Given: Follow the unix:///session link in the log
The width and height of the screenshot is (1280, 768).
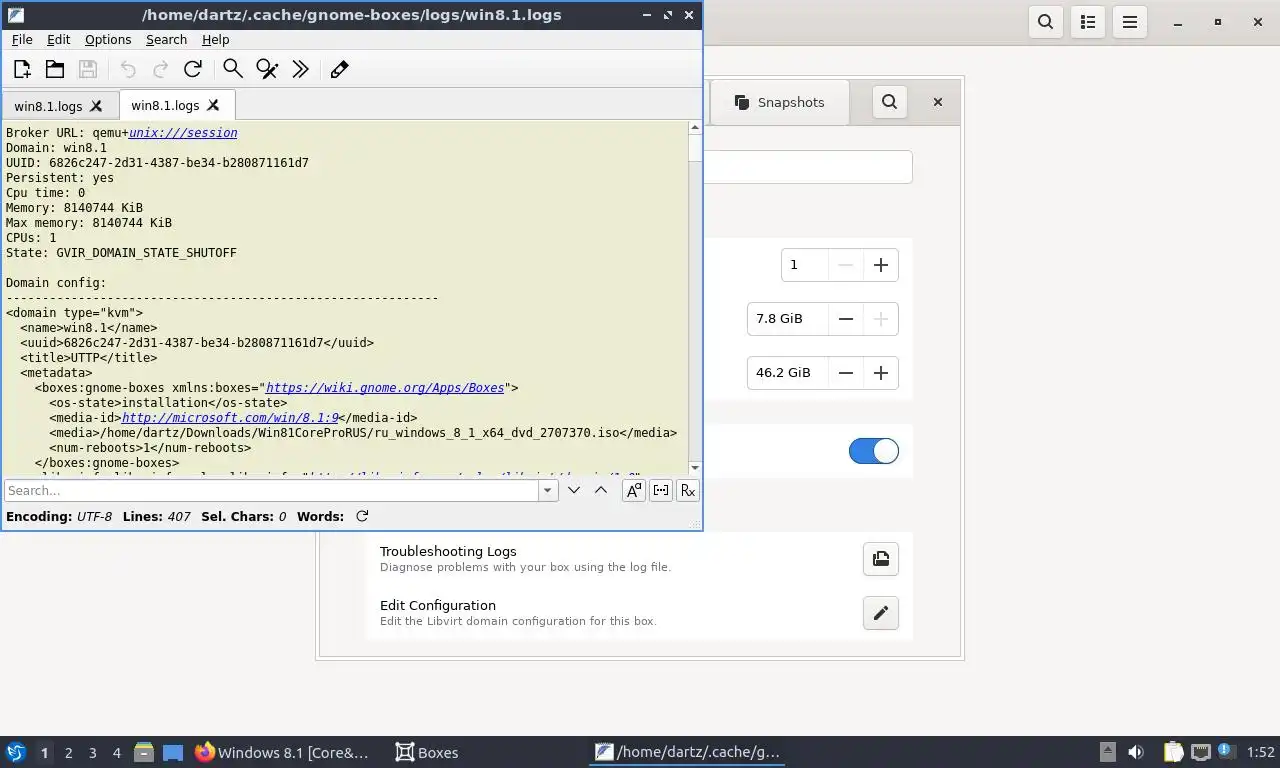Looking at the screenshot, I should (x=183, y=132).
